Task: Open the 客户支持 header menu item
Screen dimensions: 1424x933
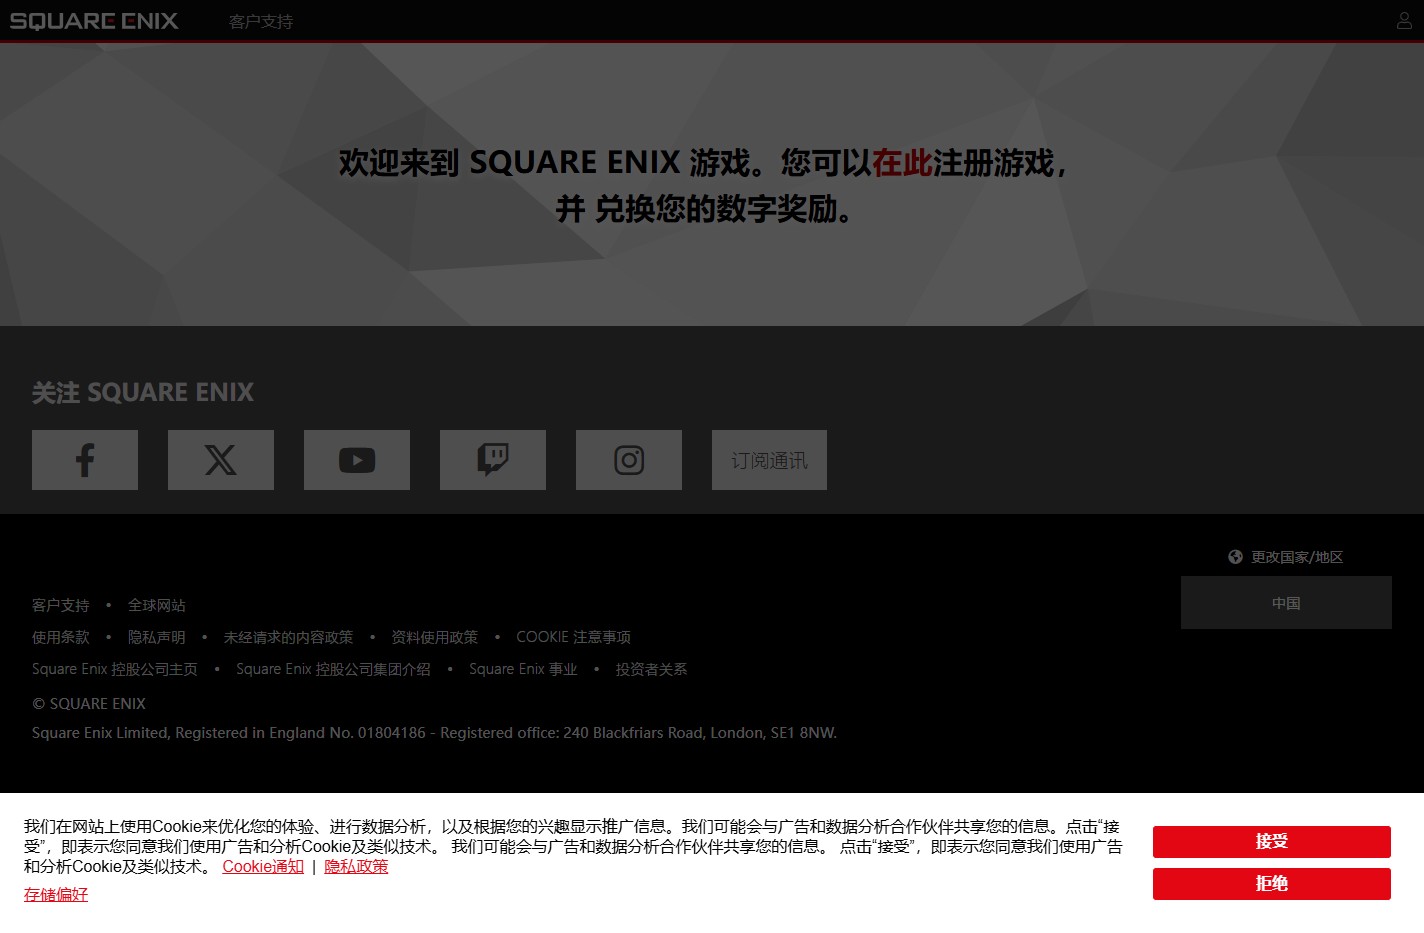Action: tap(261, 21)
